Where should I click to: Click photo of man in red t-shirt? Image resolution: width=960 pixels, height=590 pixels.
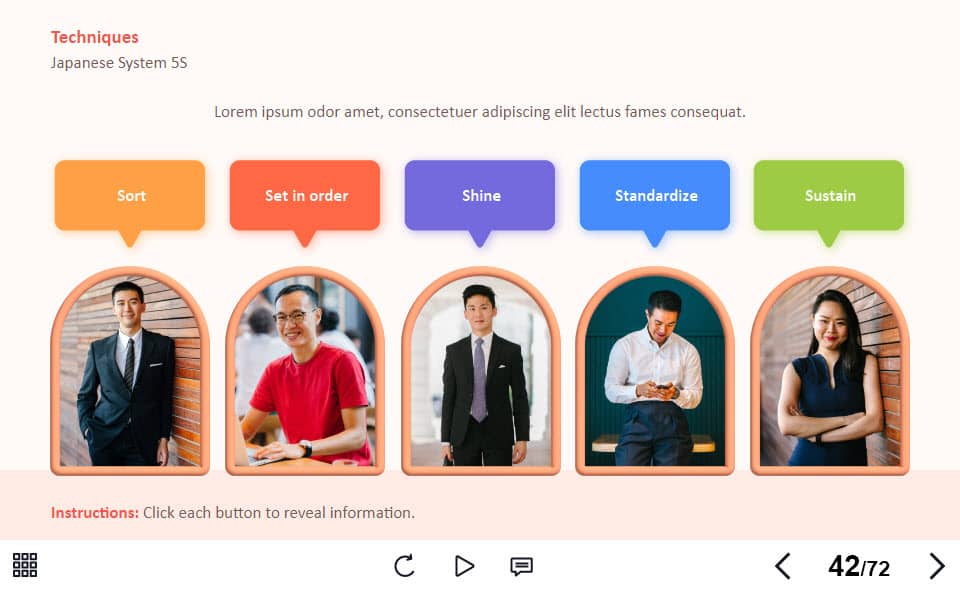pyautogui.click(x=305, y=371)
